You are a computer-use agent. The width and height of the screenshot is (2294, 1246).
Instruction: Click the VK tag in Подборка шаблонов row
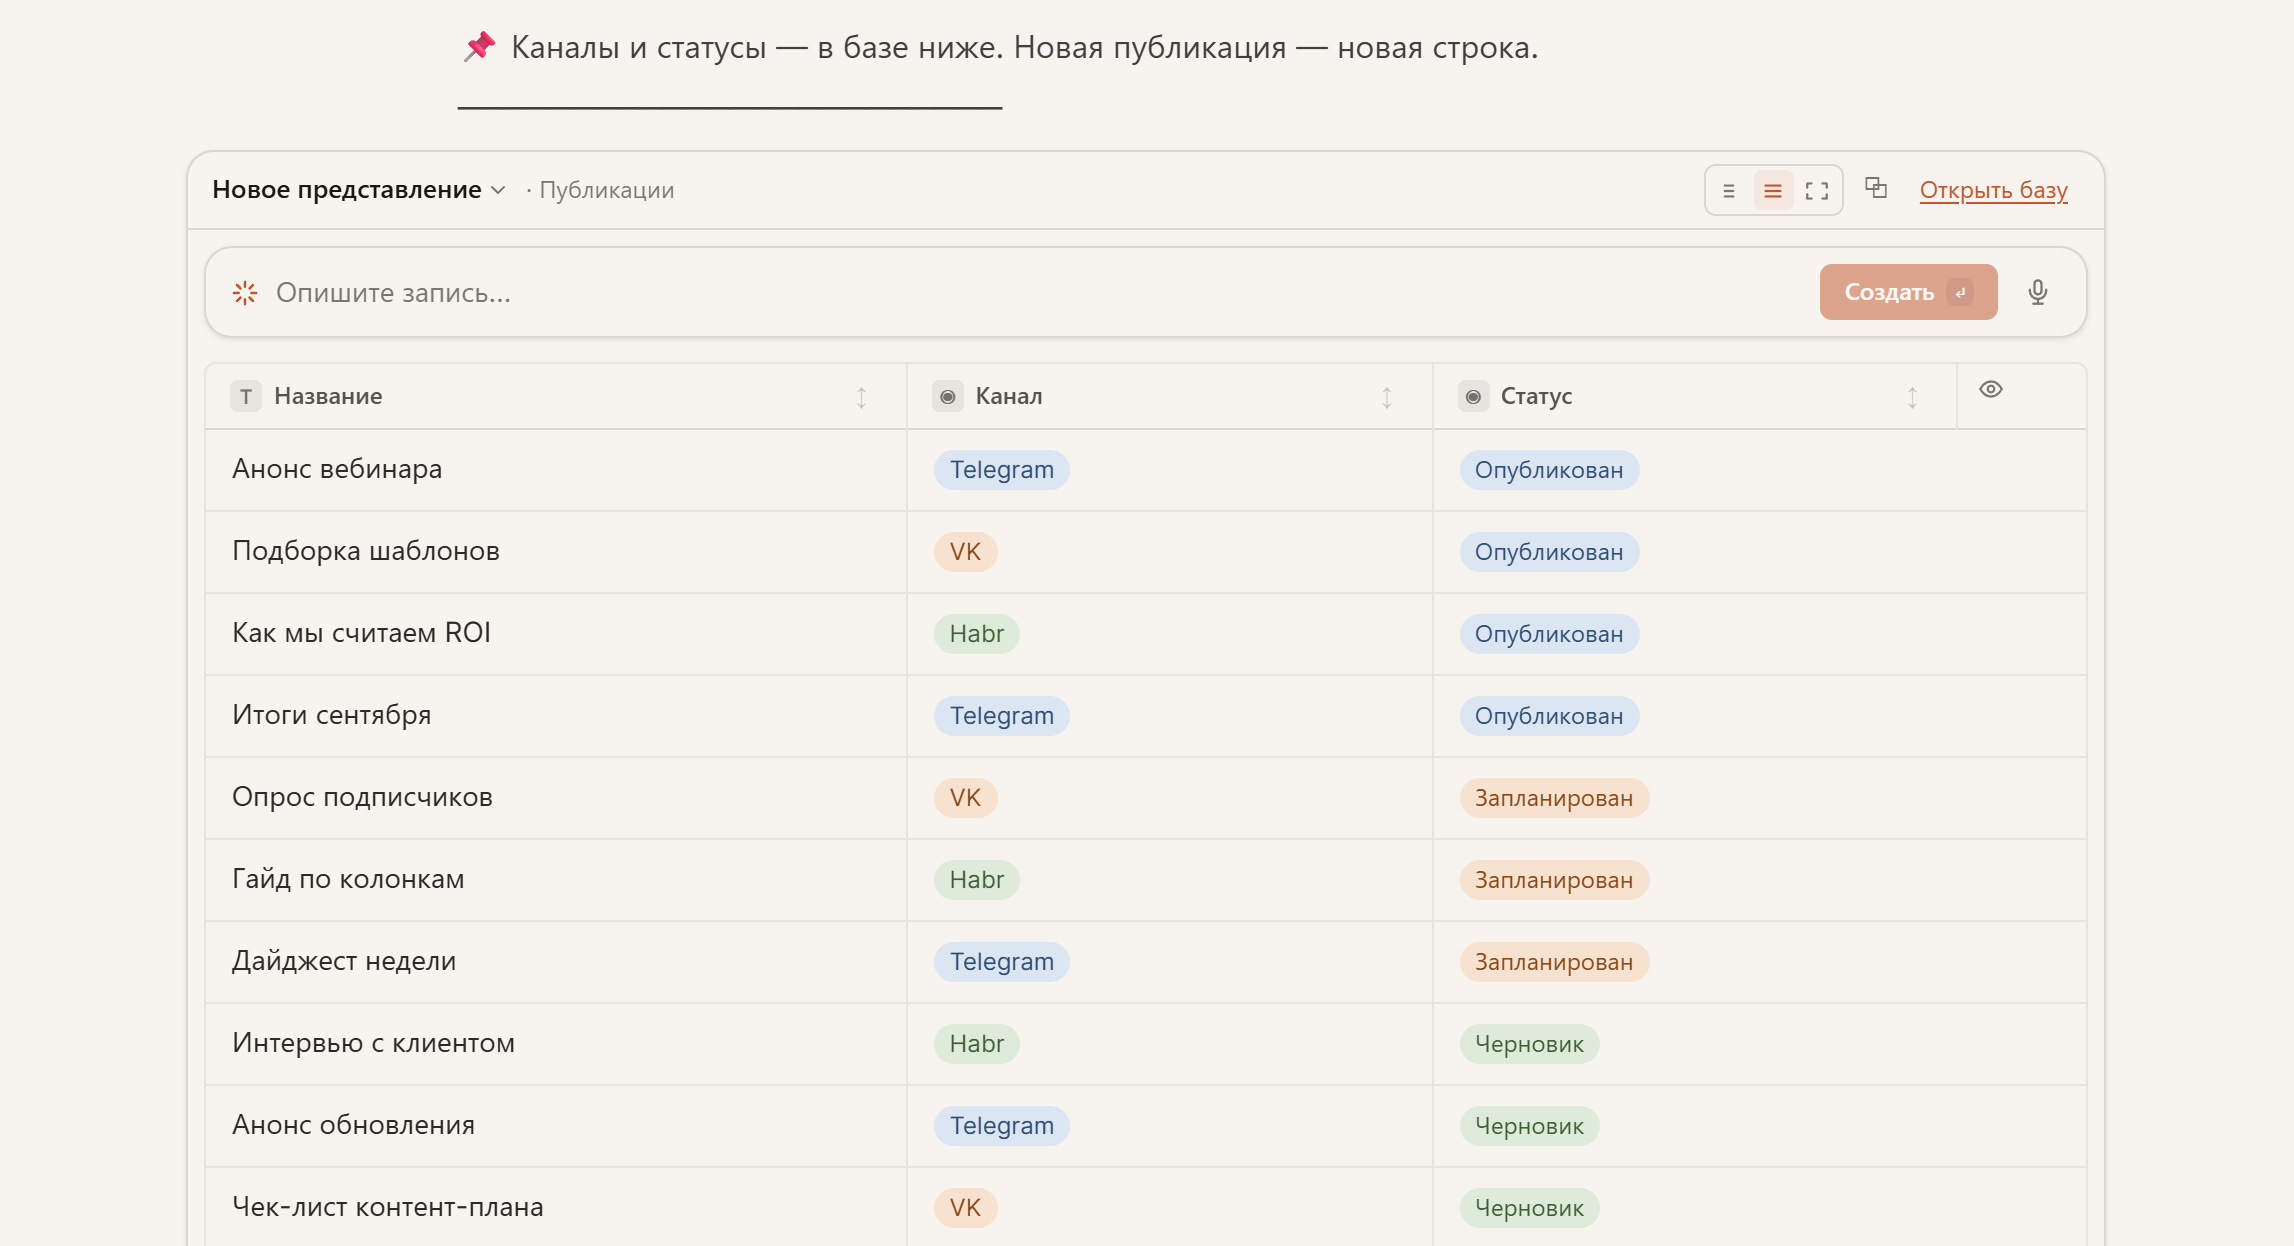965,552
